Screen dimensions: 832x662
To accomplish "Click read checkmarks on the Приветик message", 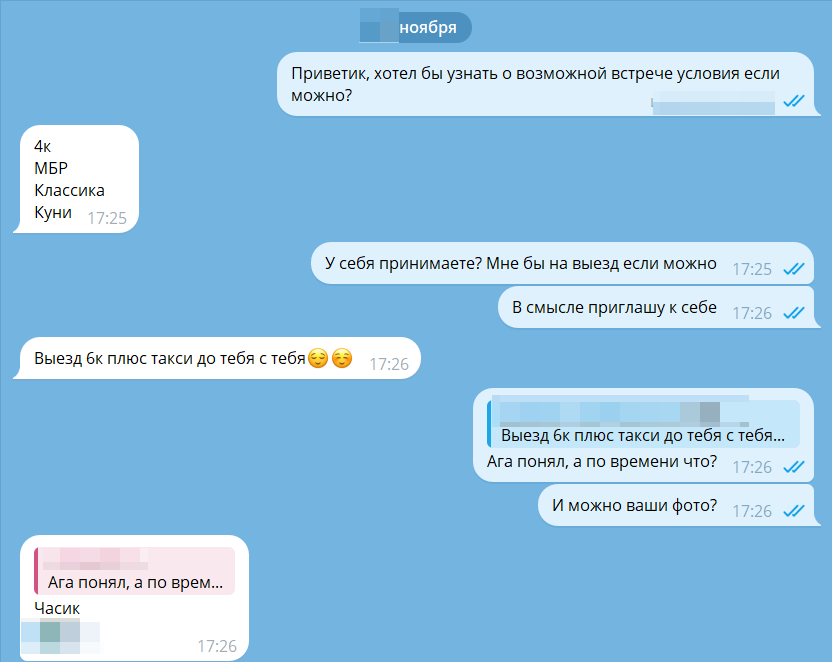I will pyautogui.click(x=794, y=101).
